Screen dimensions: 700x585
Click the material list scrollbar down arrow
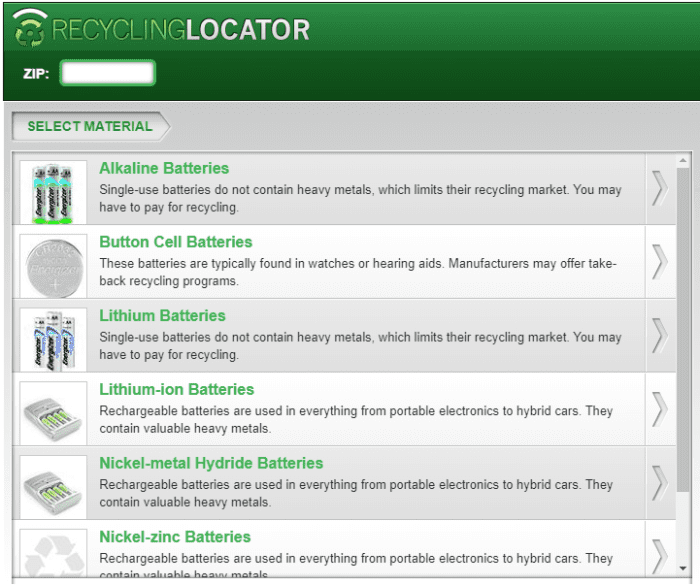tap(683, 568)
